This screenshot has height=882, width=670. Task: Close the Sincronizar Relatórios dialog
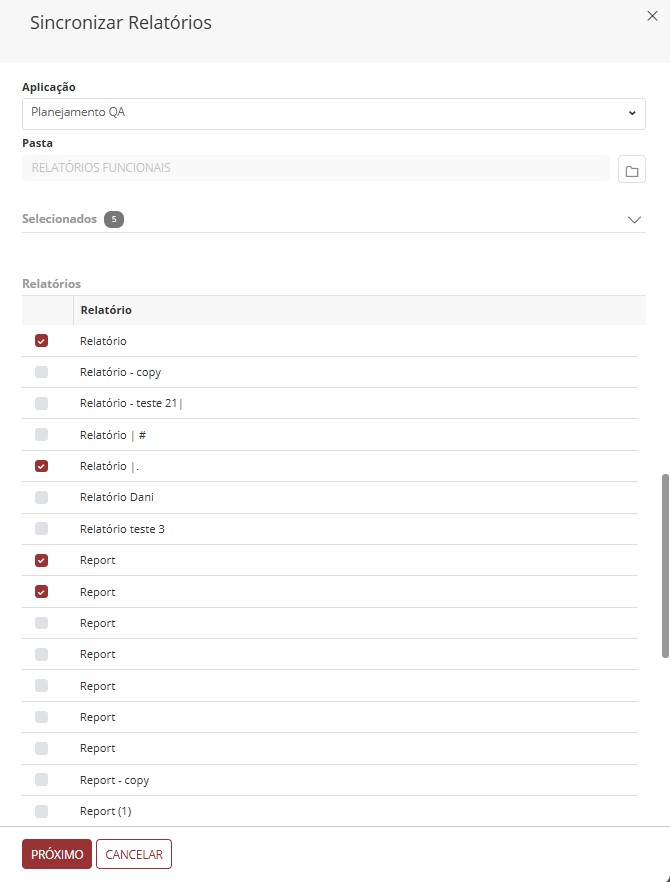point(653,15)
